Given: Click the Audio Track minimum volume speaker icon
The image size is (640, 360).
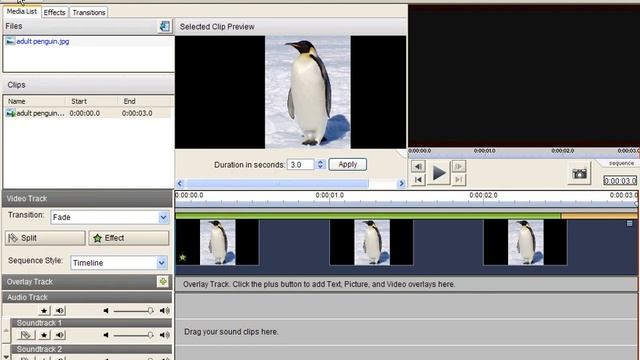Looking at the screenshot, I should click(106, 311).
